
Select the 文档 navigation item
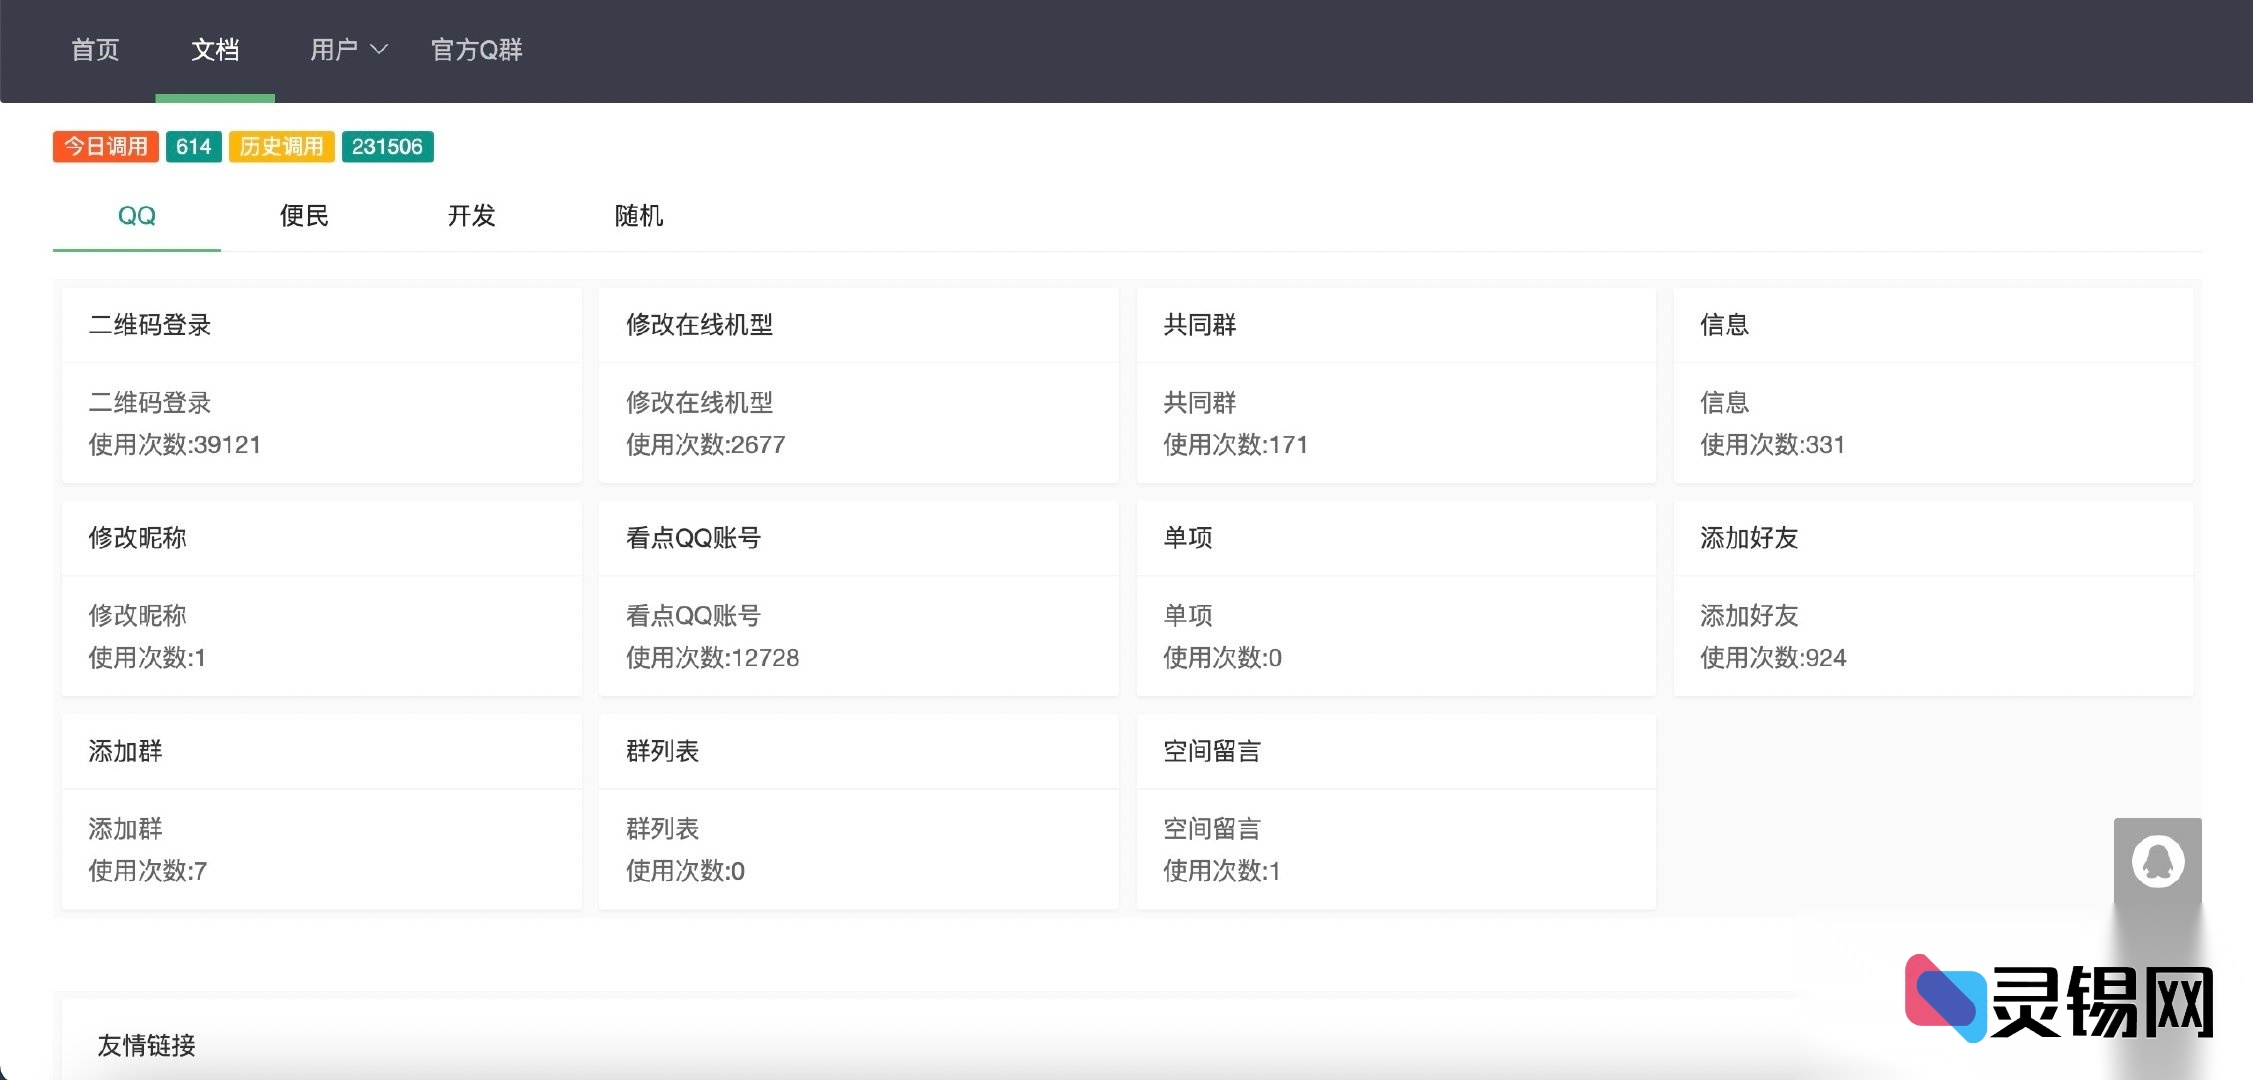click(x=215, y=50)
